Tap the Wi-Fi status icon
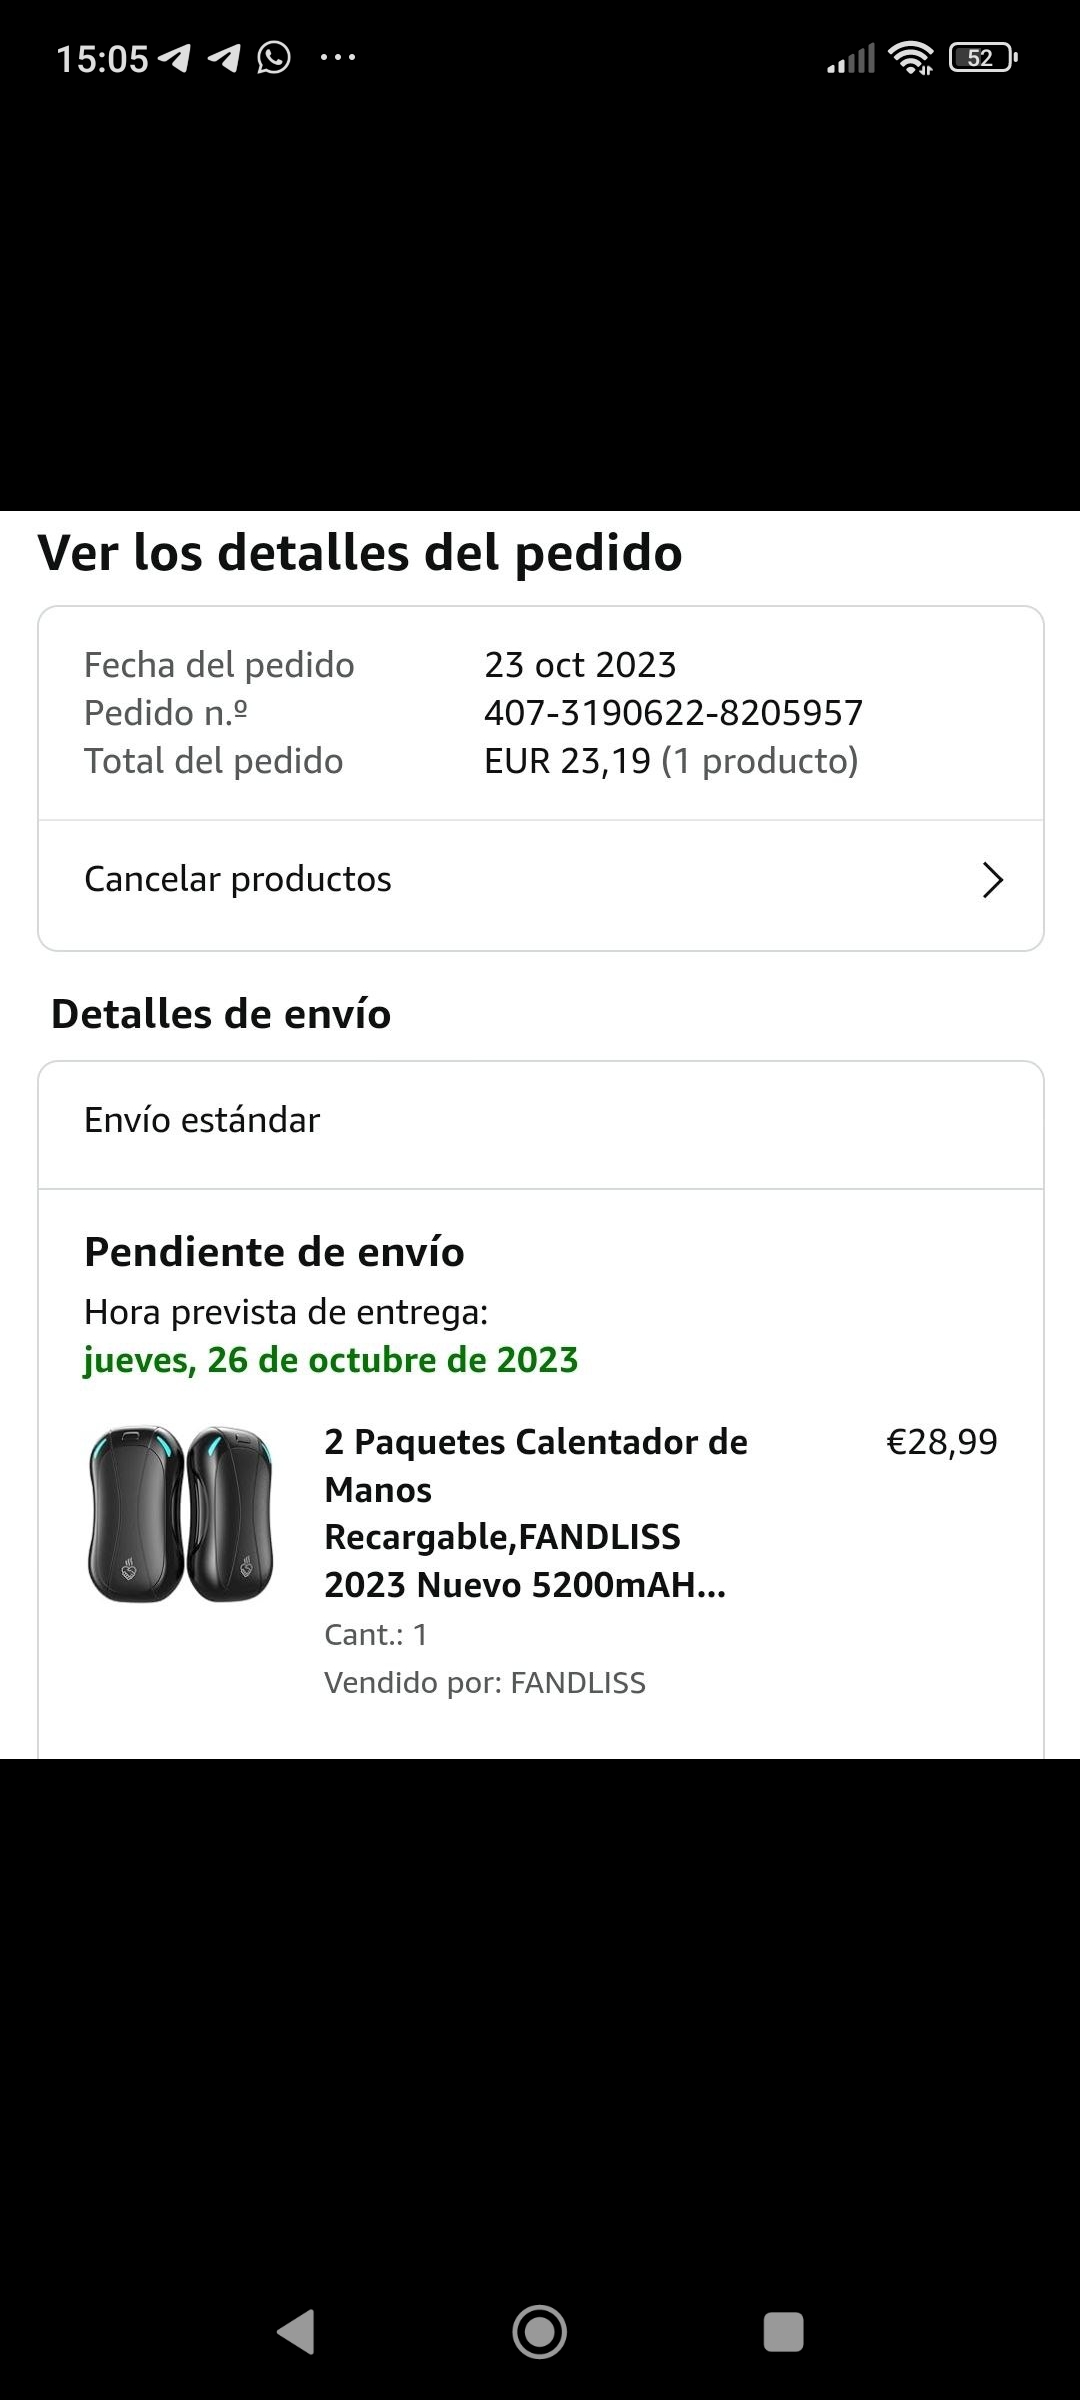Viewport: 1080px width, 2400px height. point(910,58)
